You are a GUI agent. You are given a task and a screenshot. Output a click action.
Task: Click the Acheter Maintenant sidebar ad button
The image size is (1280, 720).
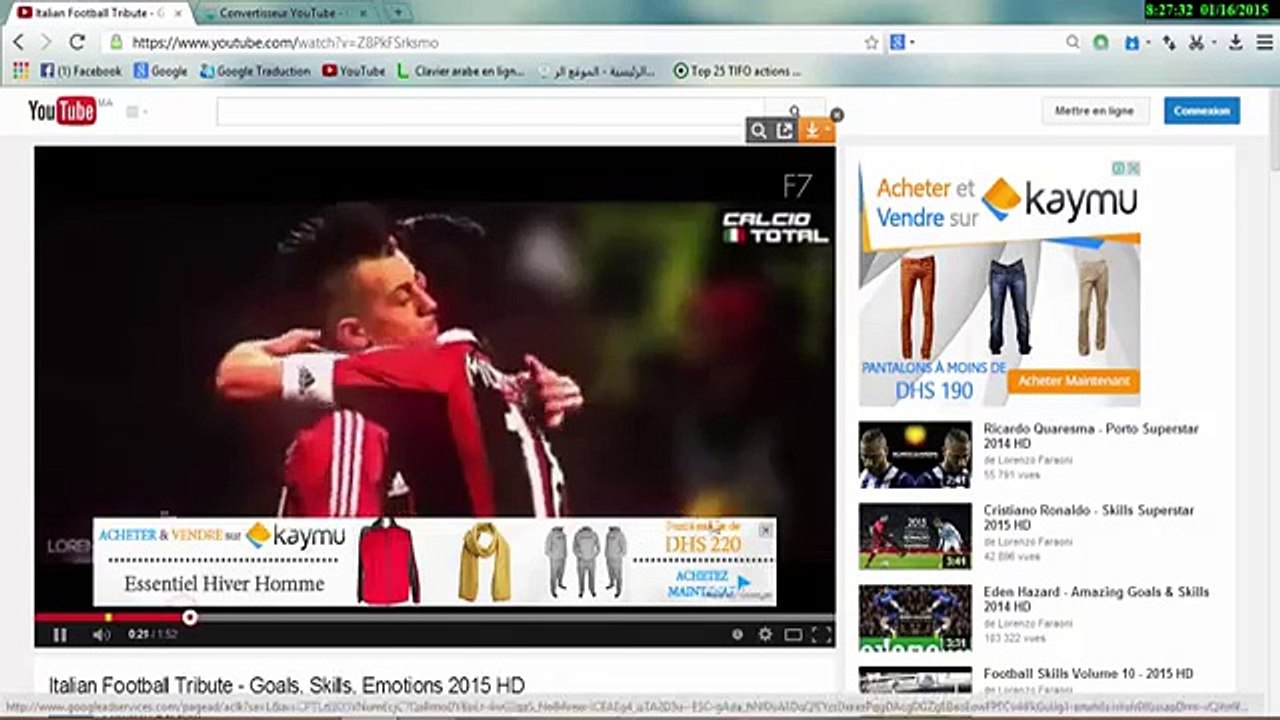pyautogui.click(x=1074, y=381)
